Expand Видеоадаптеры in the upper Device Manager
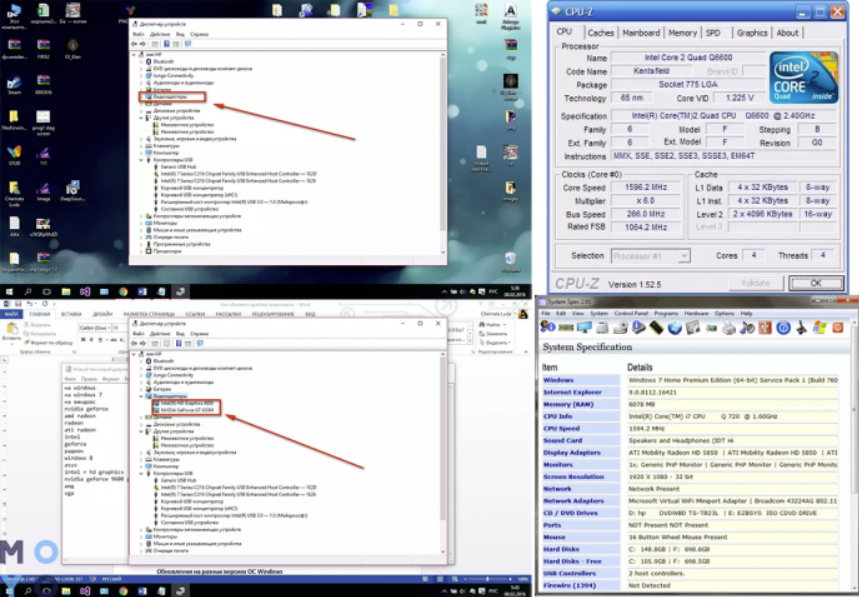The height and width of the screenshot is (597, 859). tap(141, 96)
